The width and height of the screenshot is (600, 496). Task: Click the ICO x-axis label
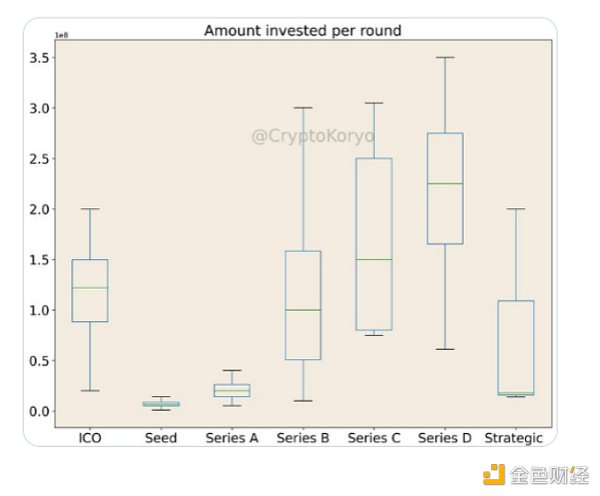pyautogui.click(x=90, y=438)
